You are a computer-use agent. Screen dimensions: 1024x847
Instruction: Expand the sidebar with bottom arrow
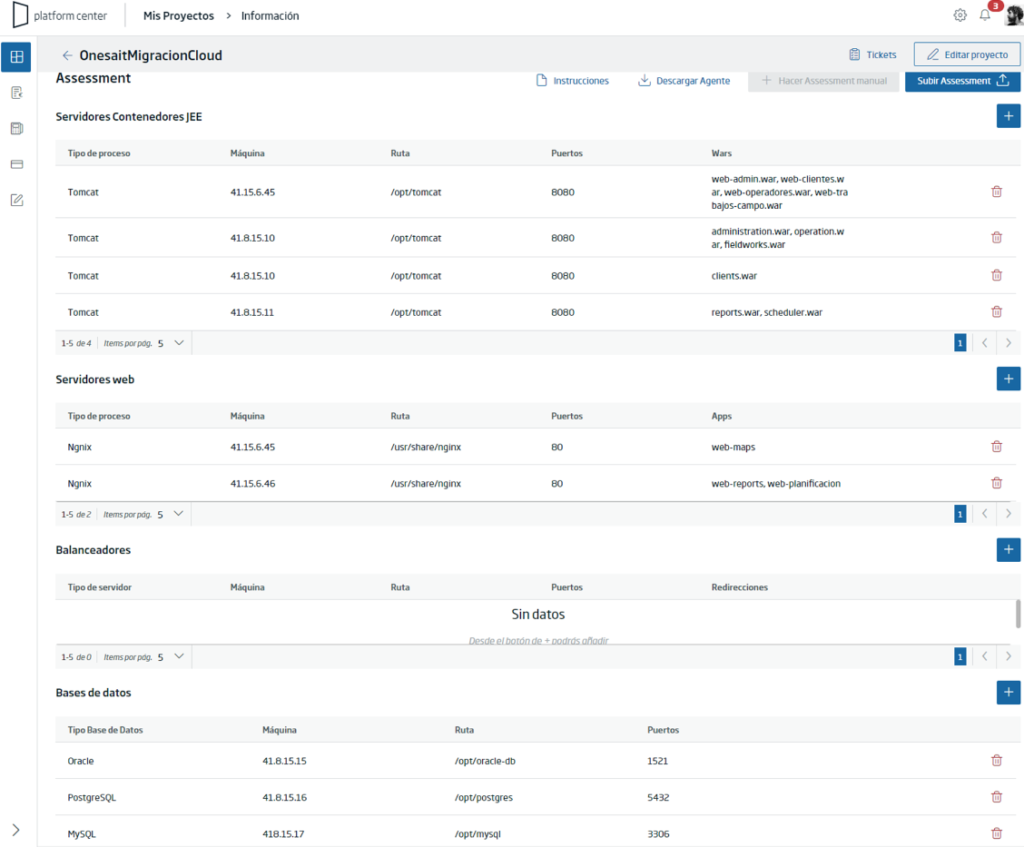[x=16, y=830]
